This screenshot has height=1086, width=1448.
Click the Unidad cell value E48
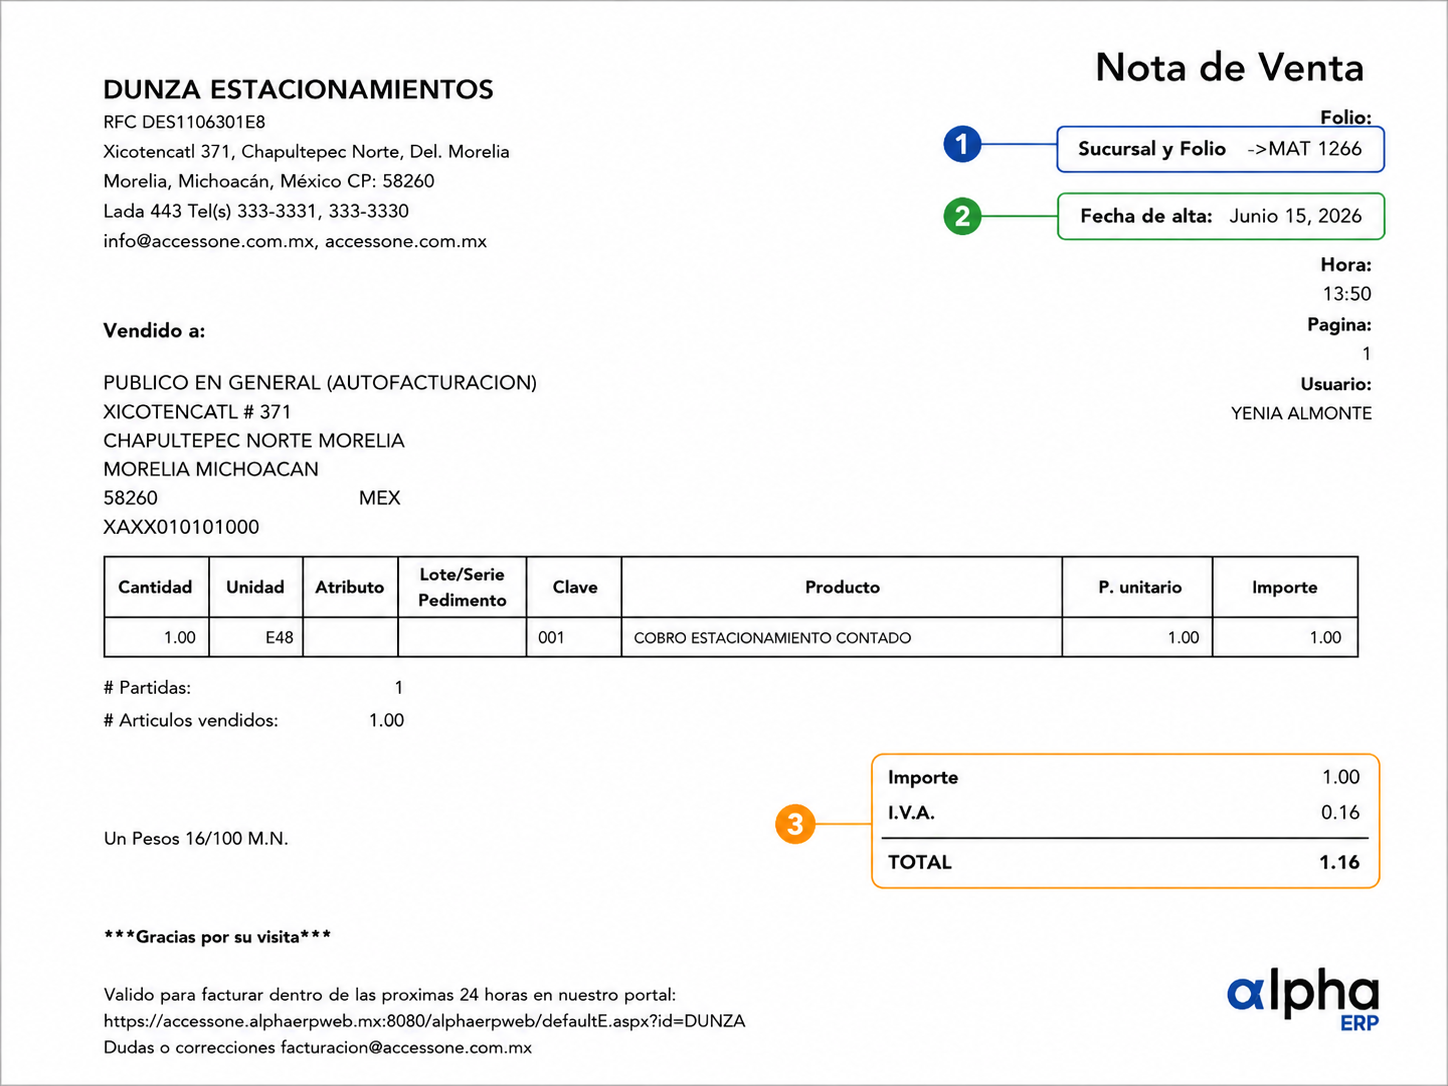(x=279, y=638)
